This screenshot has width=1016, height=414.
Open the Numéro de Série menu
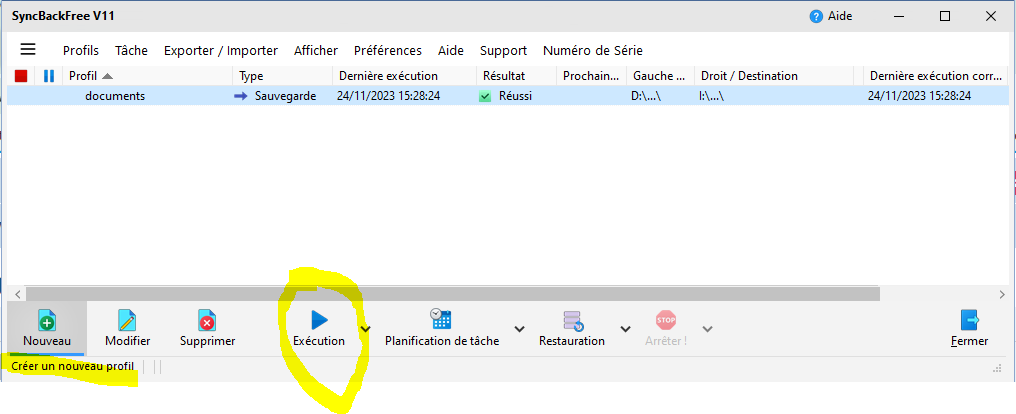point(593,51)
